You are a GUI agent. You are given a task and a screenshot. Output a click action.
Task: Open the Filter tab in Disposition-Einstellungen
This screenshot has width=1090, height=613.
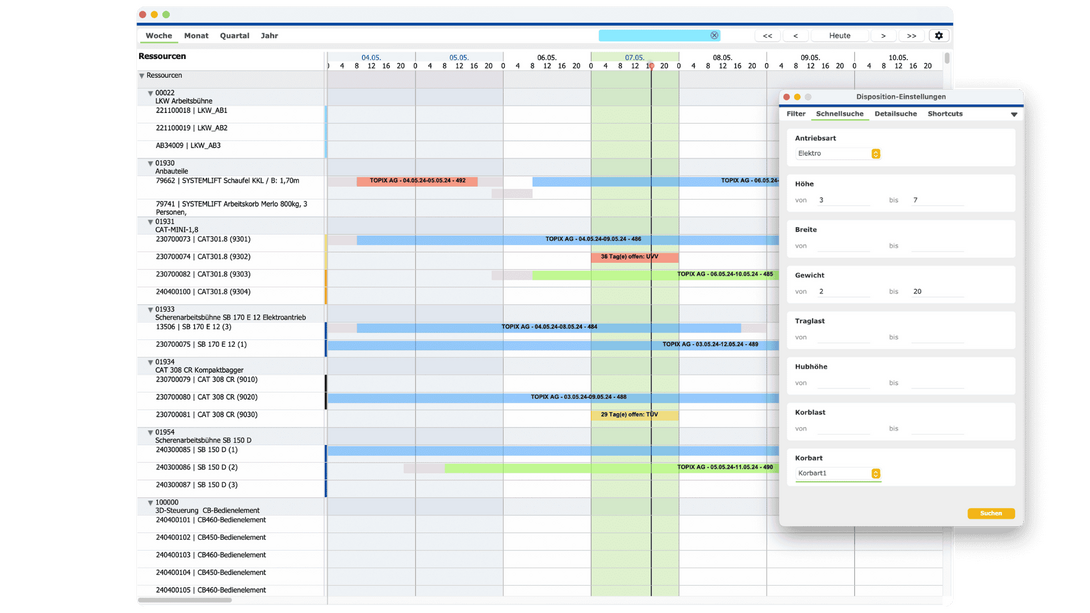click(x=795, y=114)
